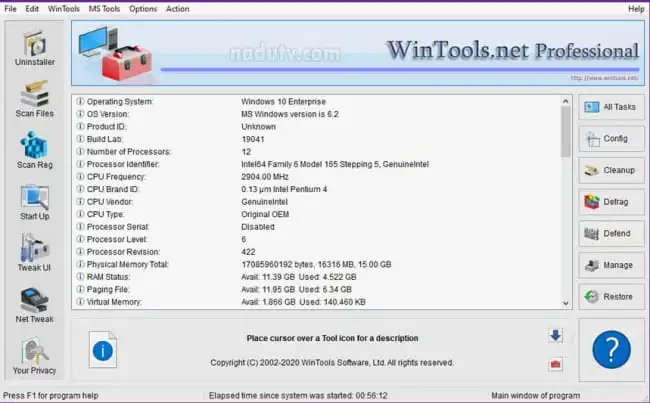Click the Defend button
650x403 pixels.
click(611, 233)
